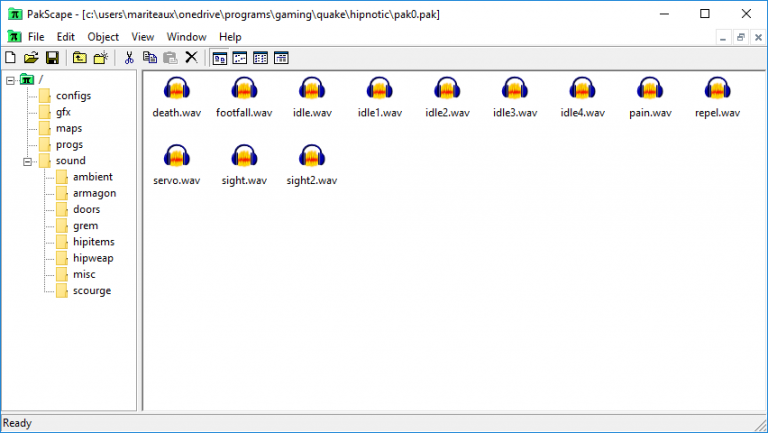
Task: Click the PakScape title bar app icon
Action: click(15, 14)
